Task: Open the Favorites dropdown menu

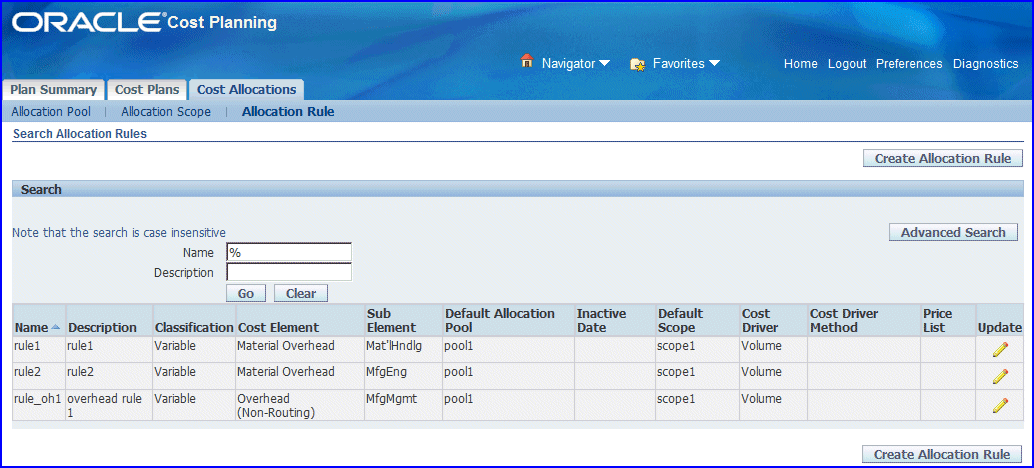Action: click(x=686, y=64)
